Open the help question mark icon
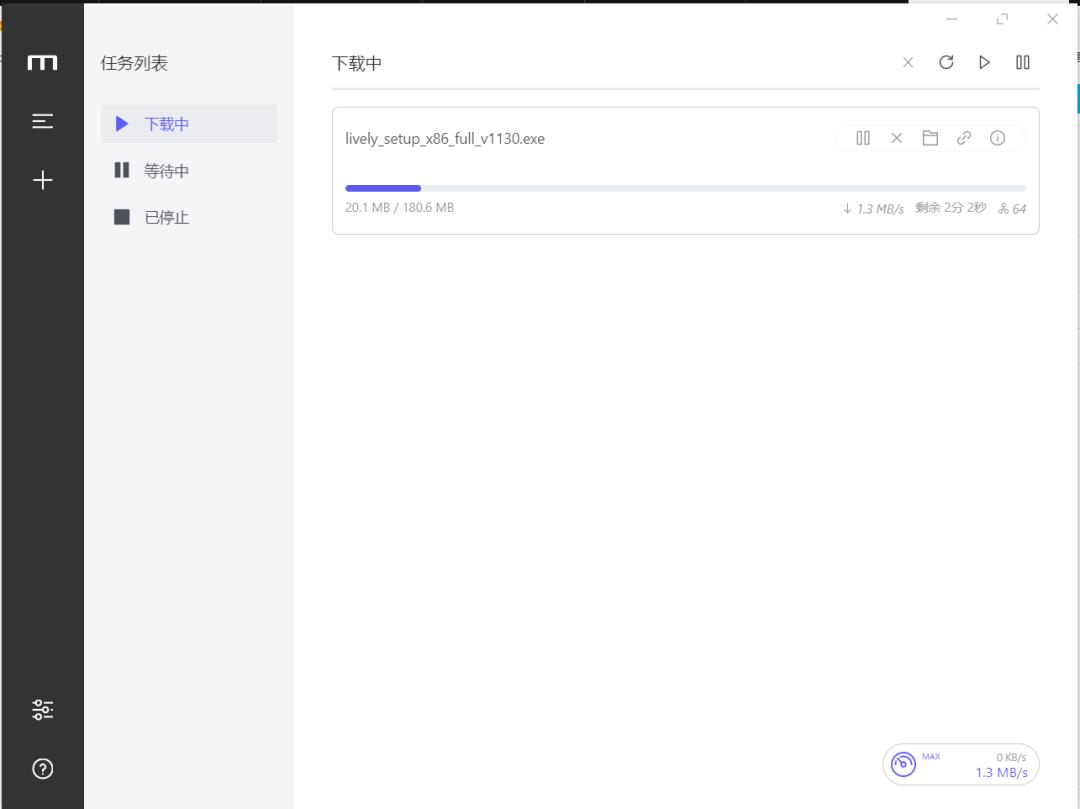The width and height of the screenshot is (1080, 809). tap(42, 768)
